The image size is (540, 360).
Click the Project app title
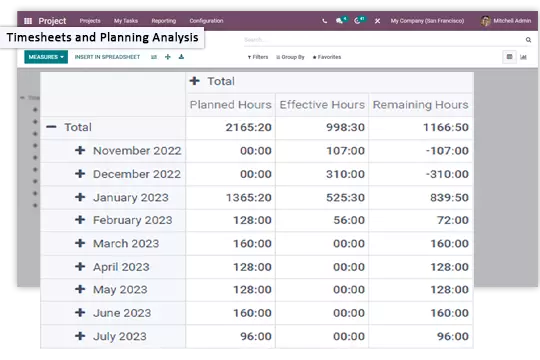[x=52, y=21]
